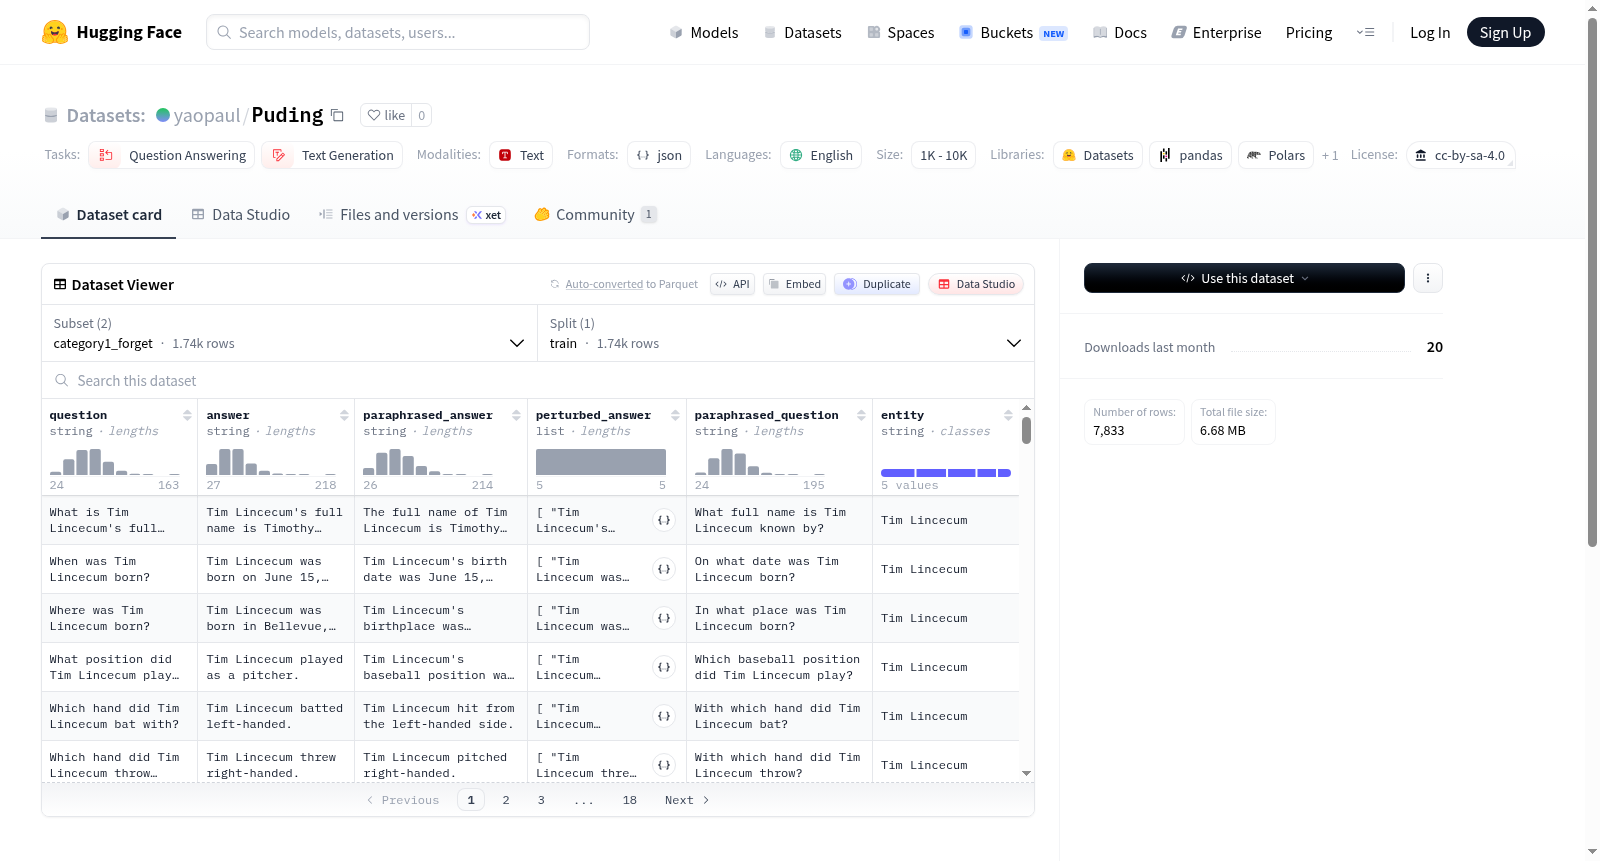This screenshot has width=1600, height=861.
Task: Open the Subset dropdown category1_forget
Action: tap(290, 333)
